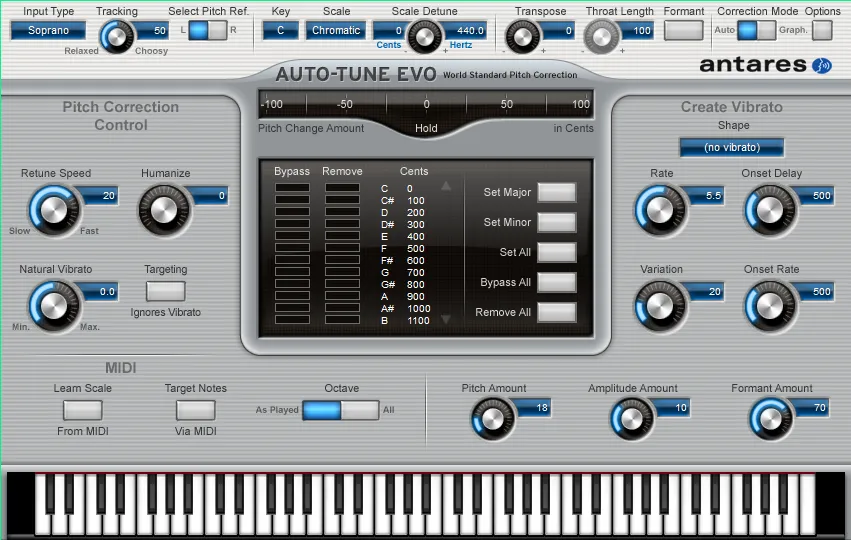Viewport: 851px width, 540px height.
Task: Click the Retune Speed knob
Action: (54, 211)
